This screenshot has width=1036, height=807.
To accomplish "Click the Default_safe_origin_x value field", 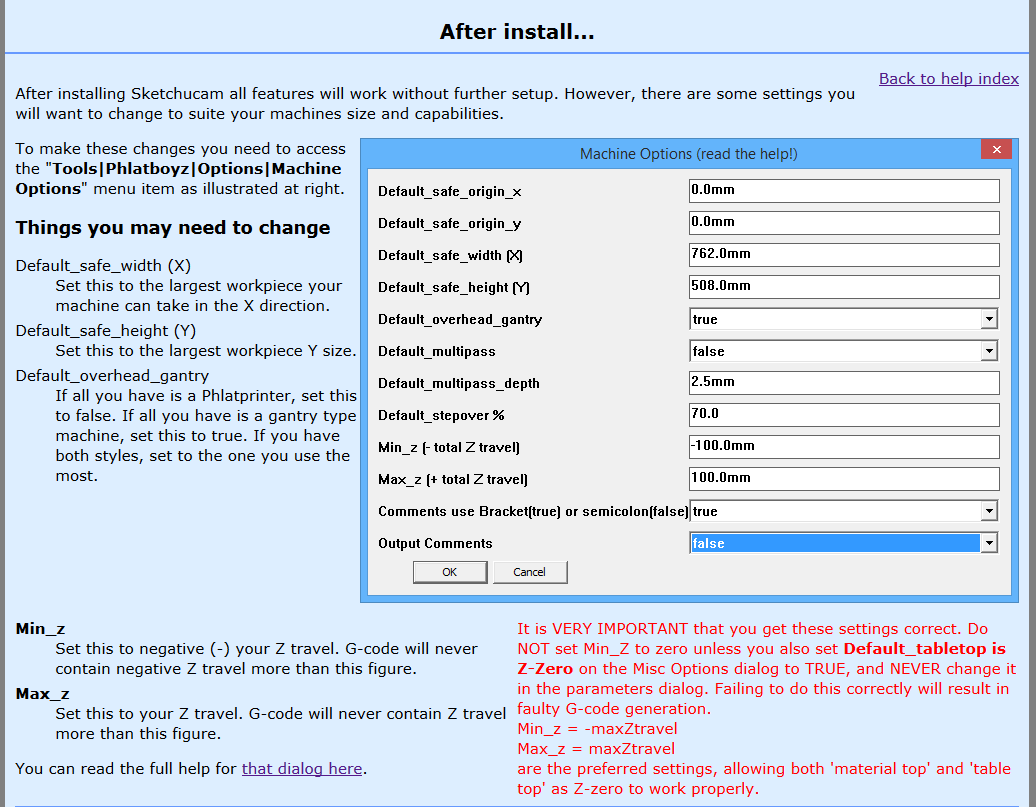I will coord(843,190).
